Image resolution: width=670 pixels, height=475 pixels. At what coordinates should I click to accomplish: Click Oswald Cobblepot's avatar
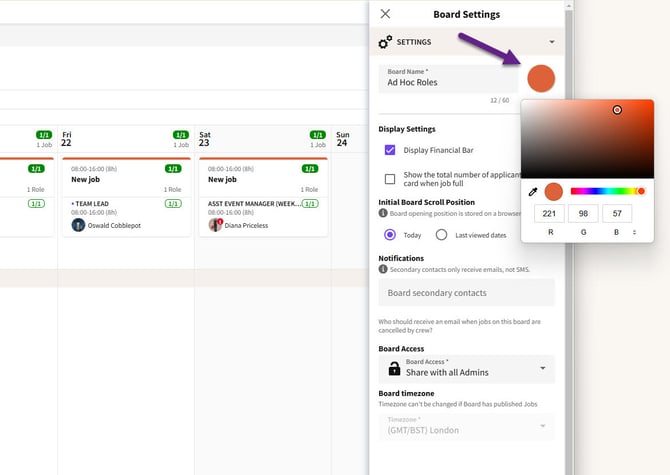[78, 225]
